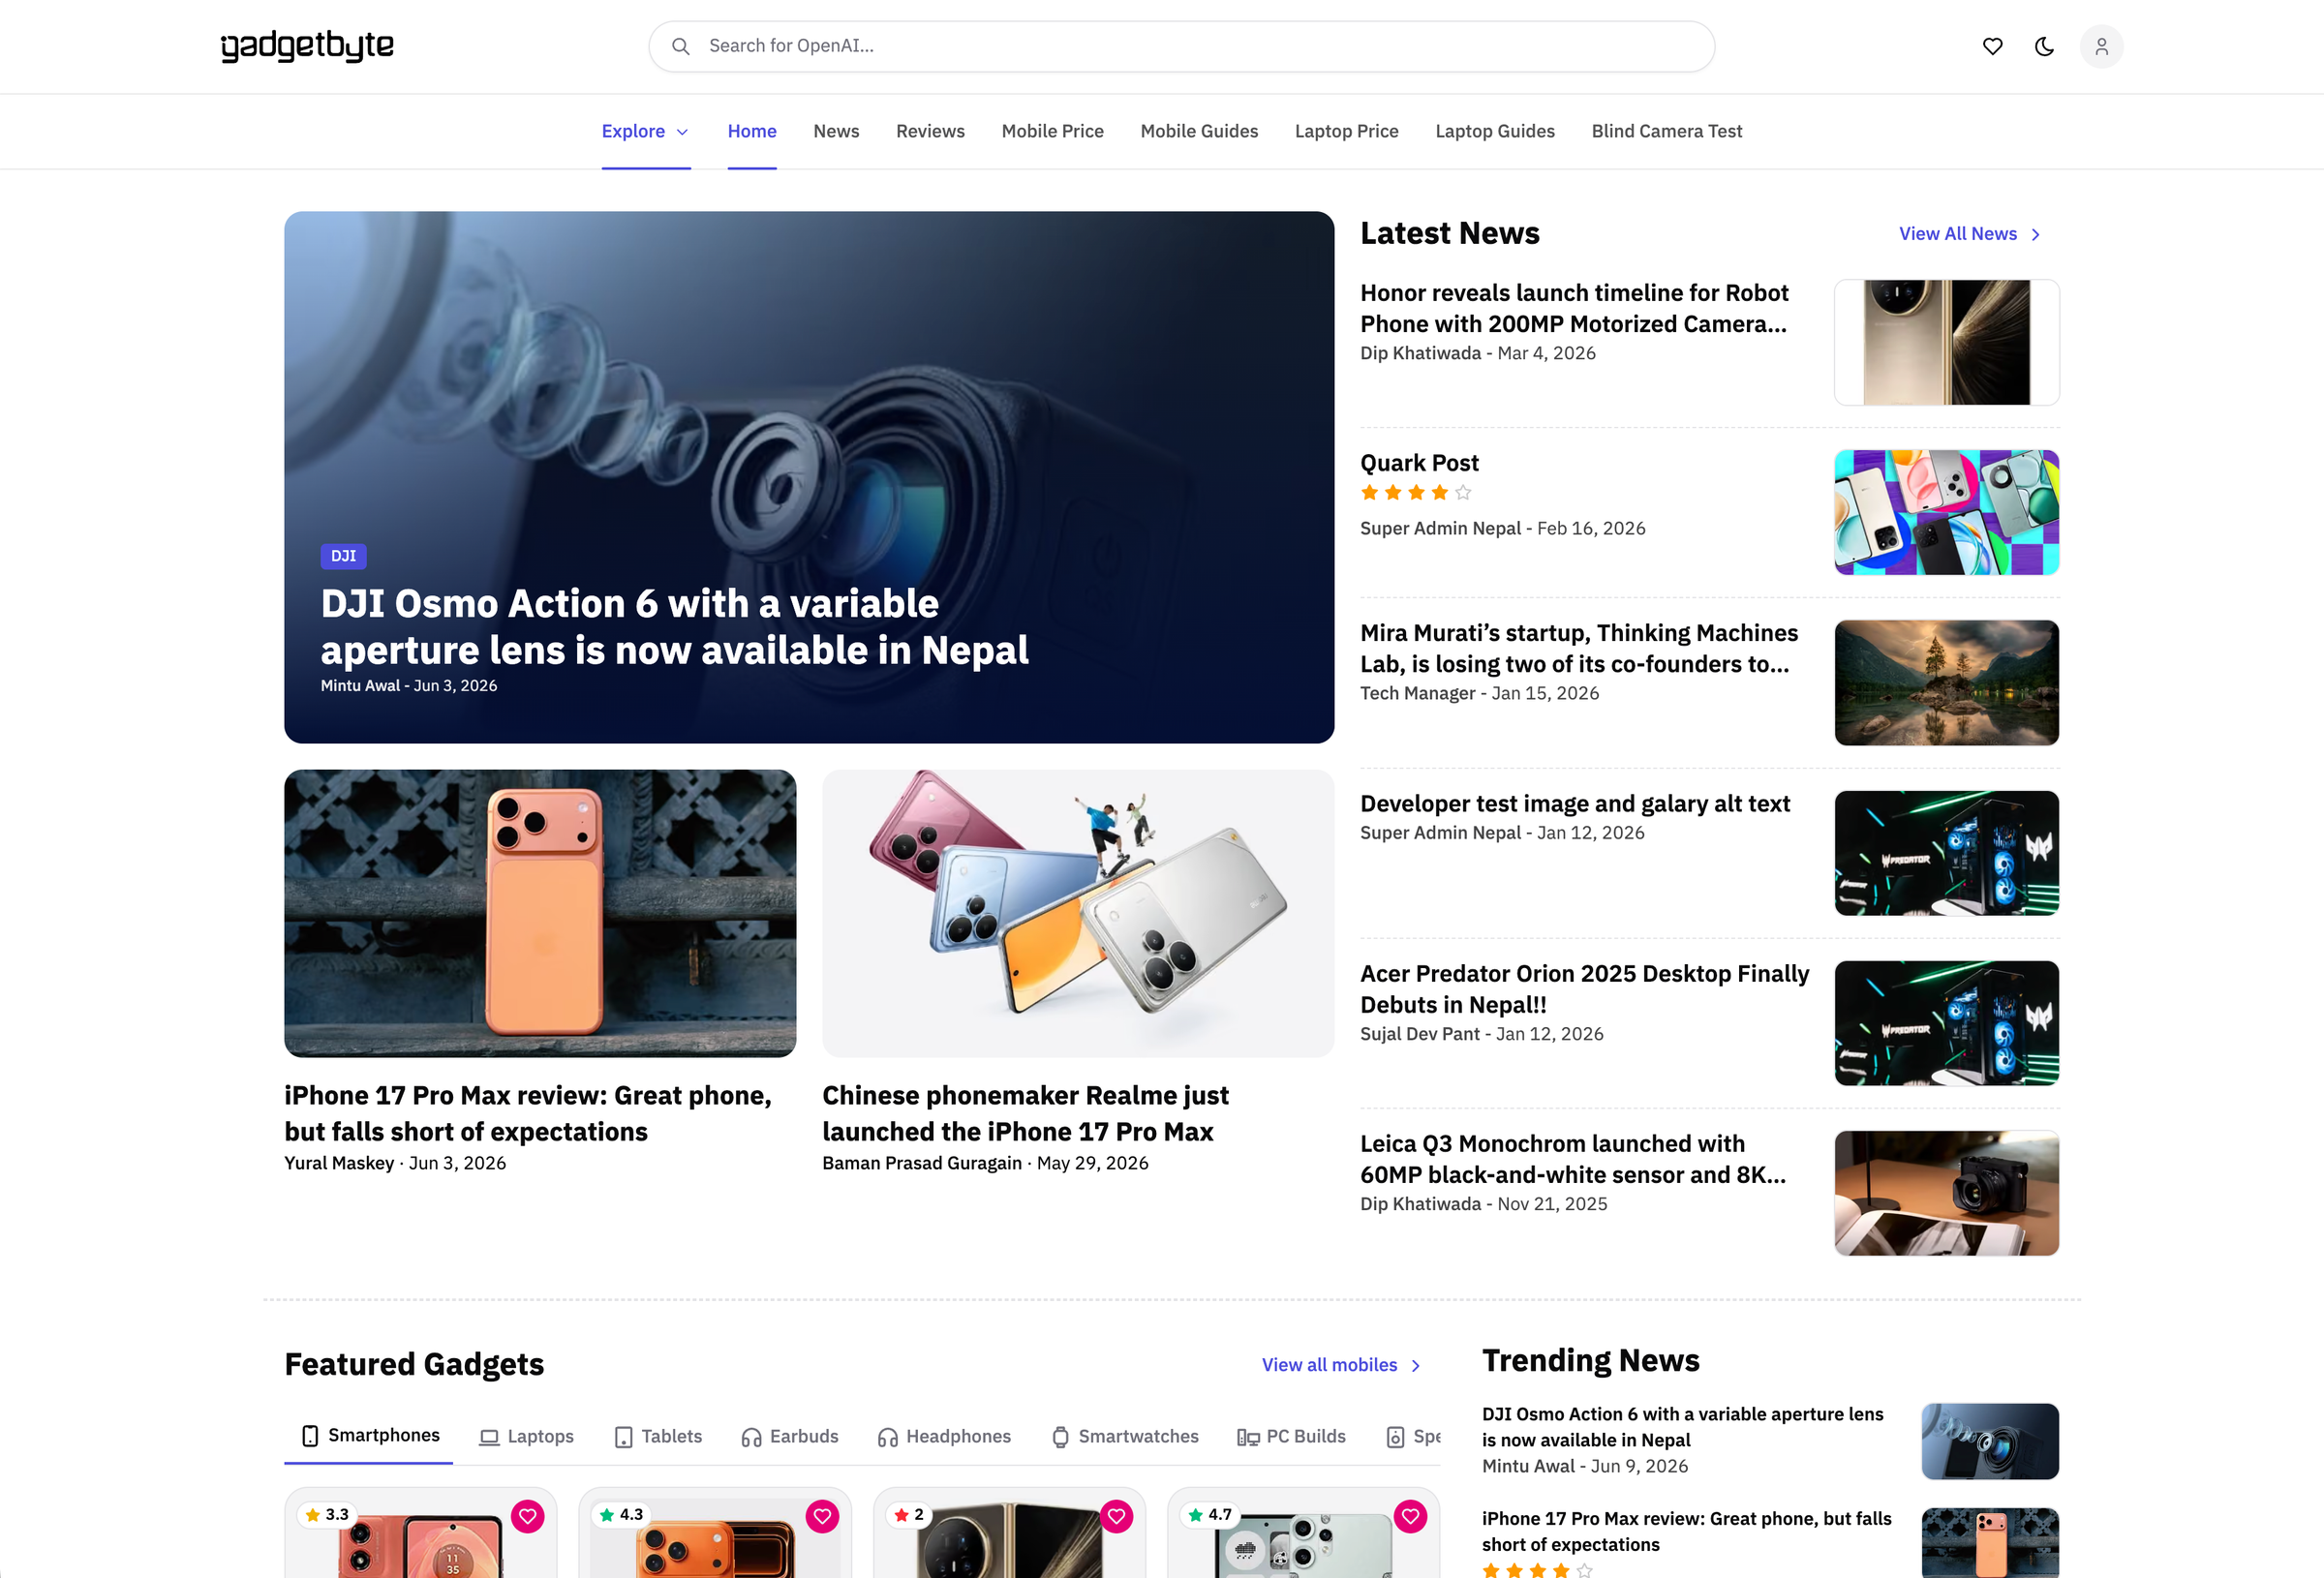
Task: Toggle dark mode with moon icon
Action: pyautogui.click(x=2044, y=46)
